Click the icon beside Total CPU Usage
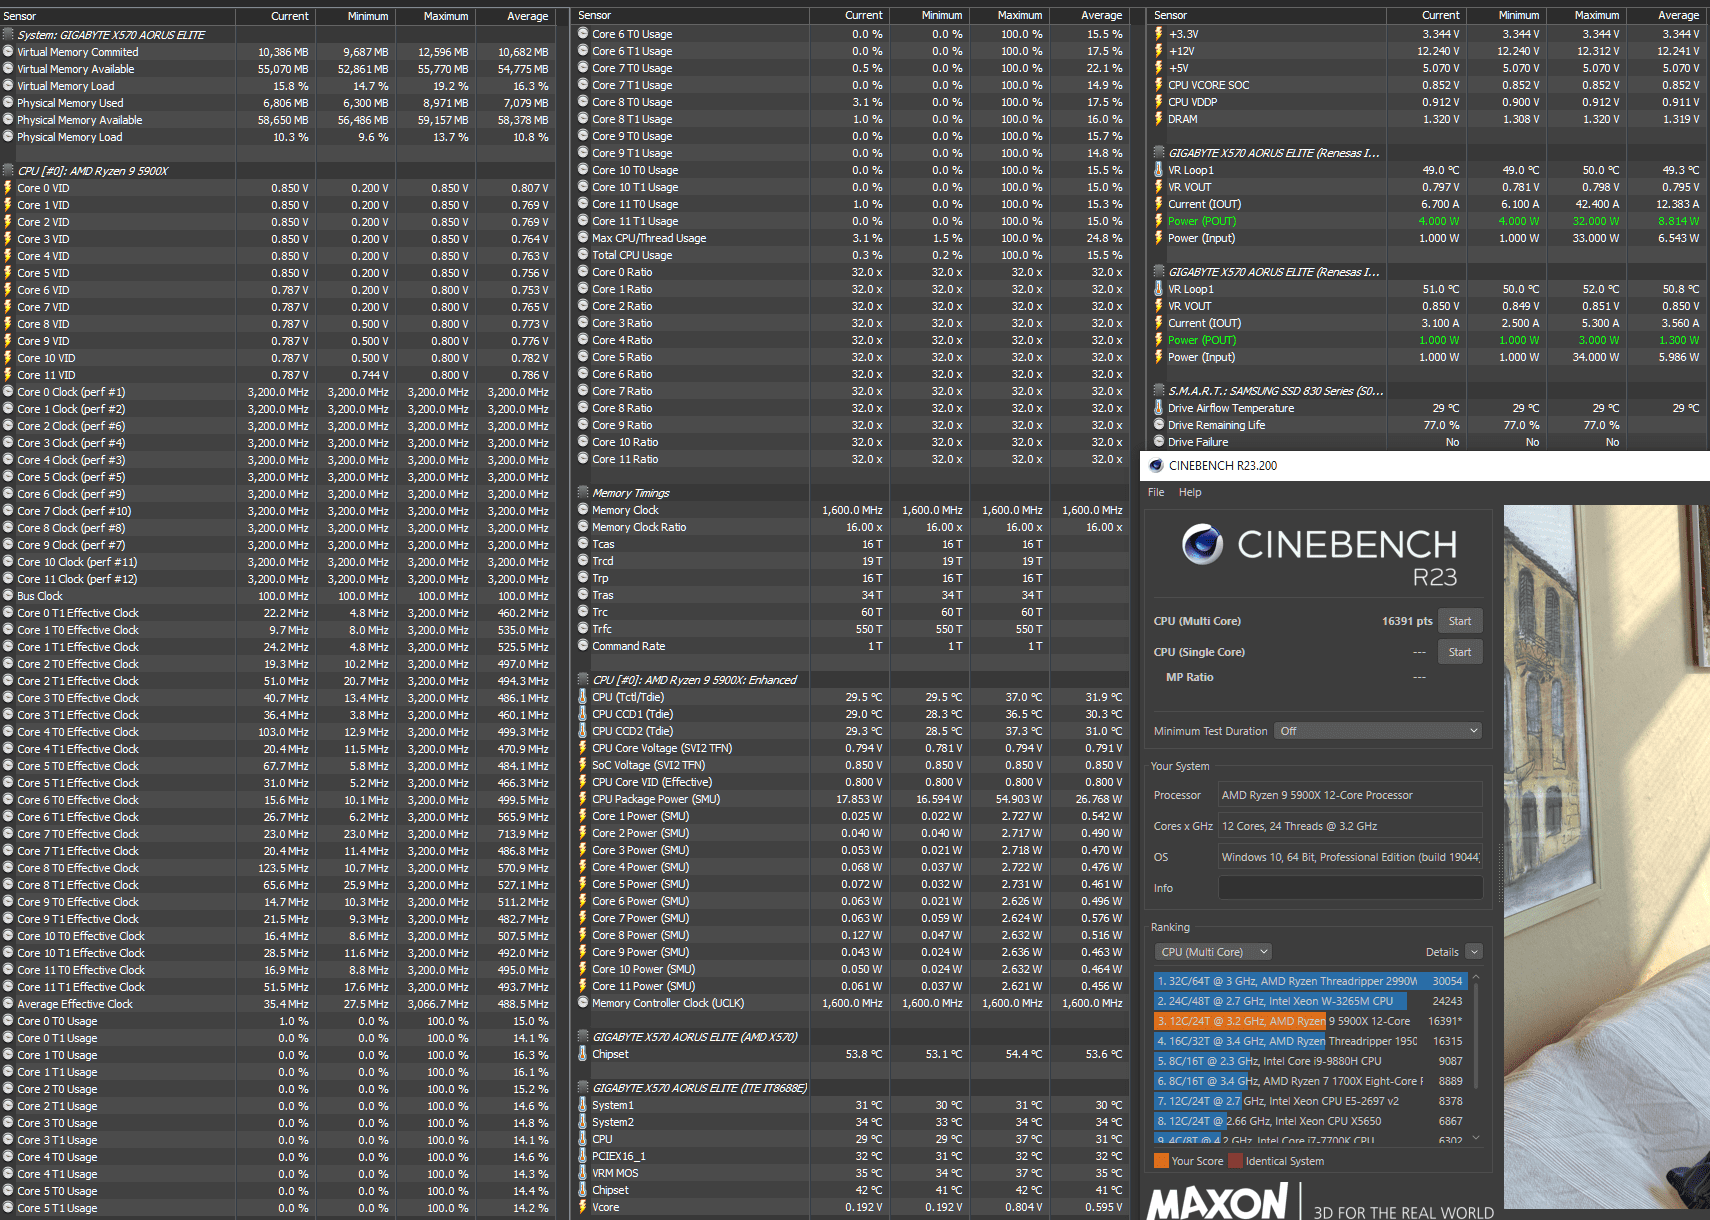The height and width of the screenshot is (1220, 1710). click(583, 255)
